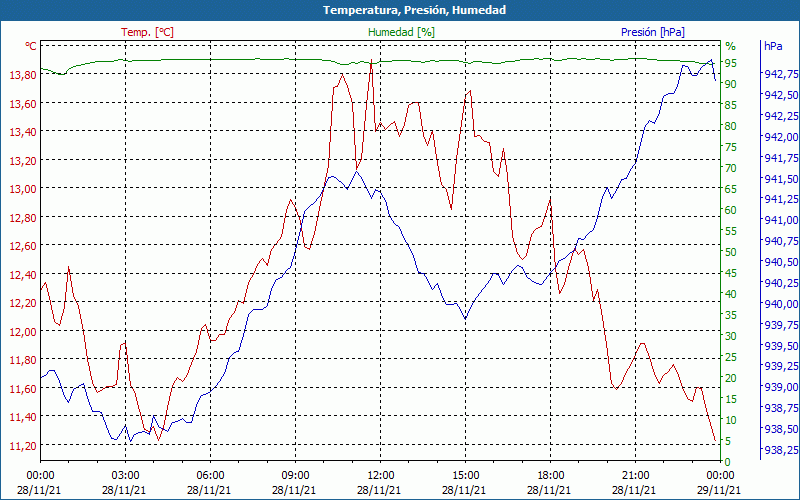Viewport: 800px width, 500px height.
Task: Click the '941,75' pressure axis value
Action: [x=782, y=158]
